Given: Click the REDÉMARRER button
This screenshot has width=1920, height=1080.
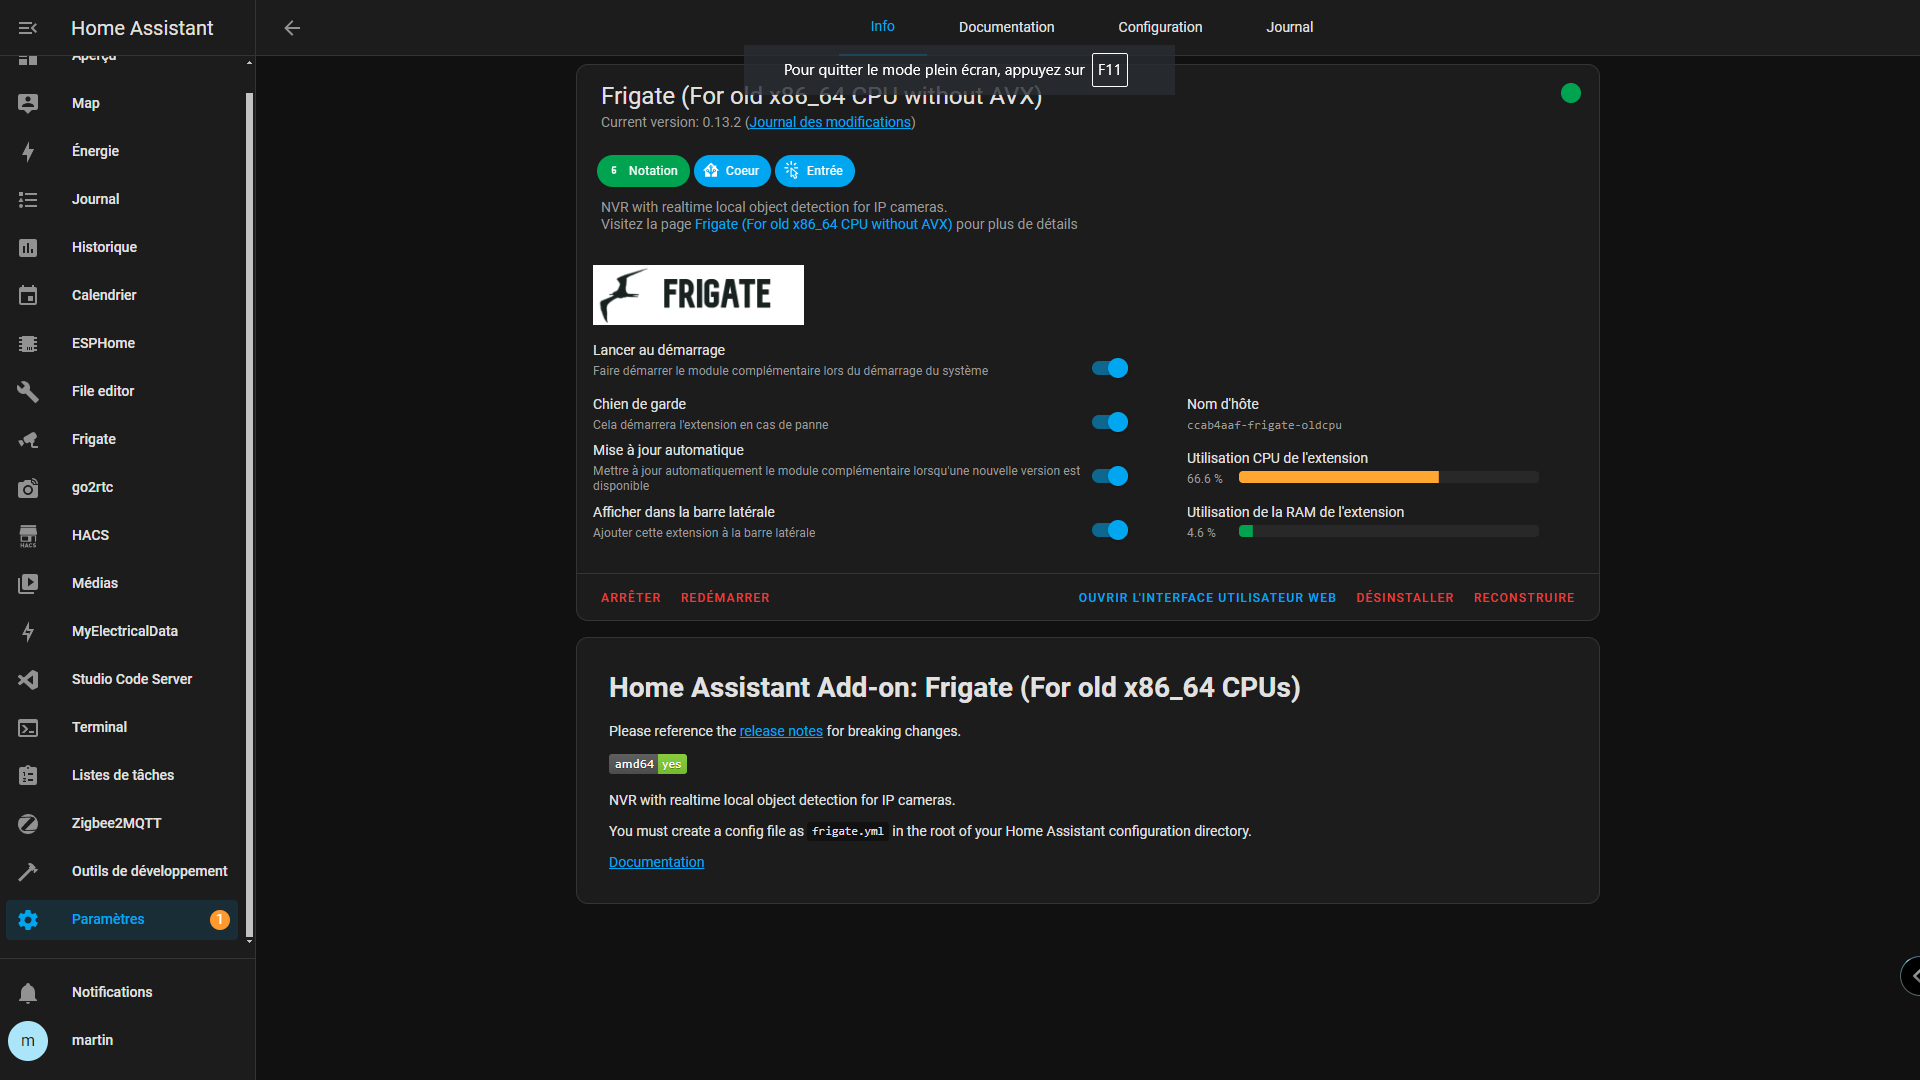Looking at the screenshot, I should (725, 598).
